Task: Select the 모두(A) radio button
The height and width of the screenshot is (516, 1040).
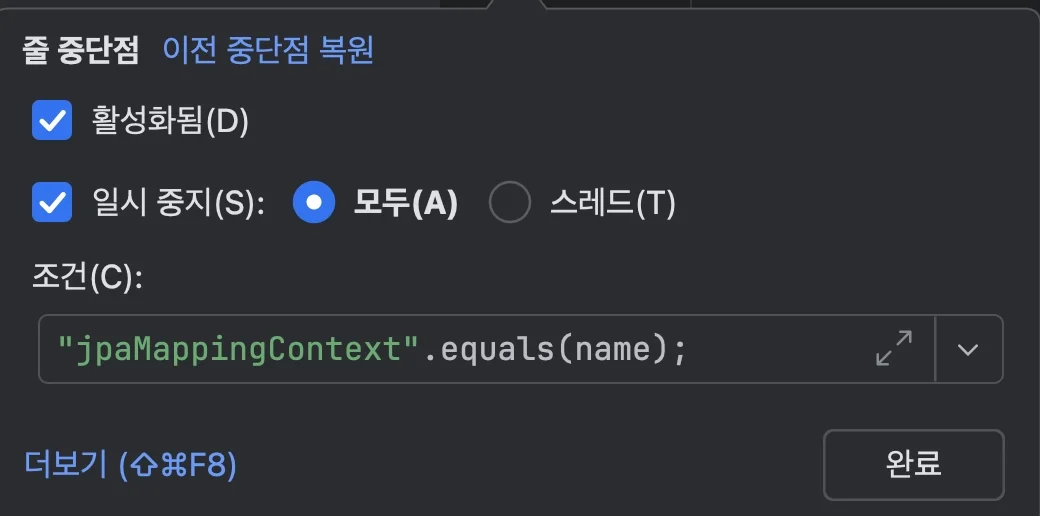Action: pyautogui.click(x=313, y=203)
